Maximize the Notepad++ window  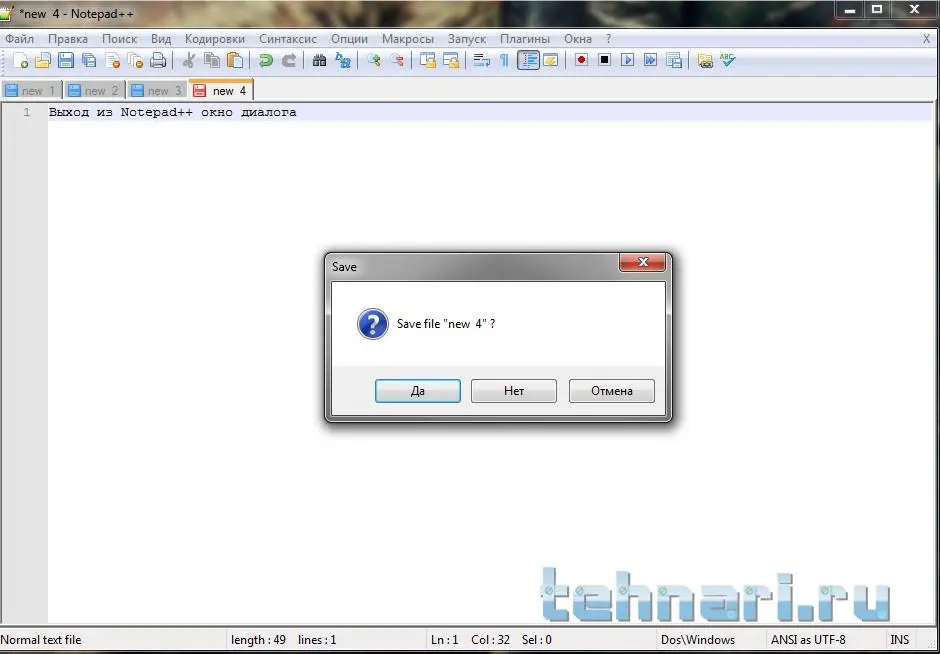coord(877,9)
